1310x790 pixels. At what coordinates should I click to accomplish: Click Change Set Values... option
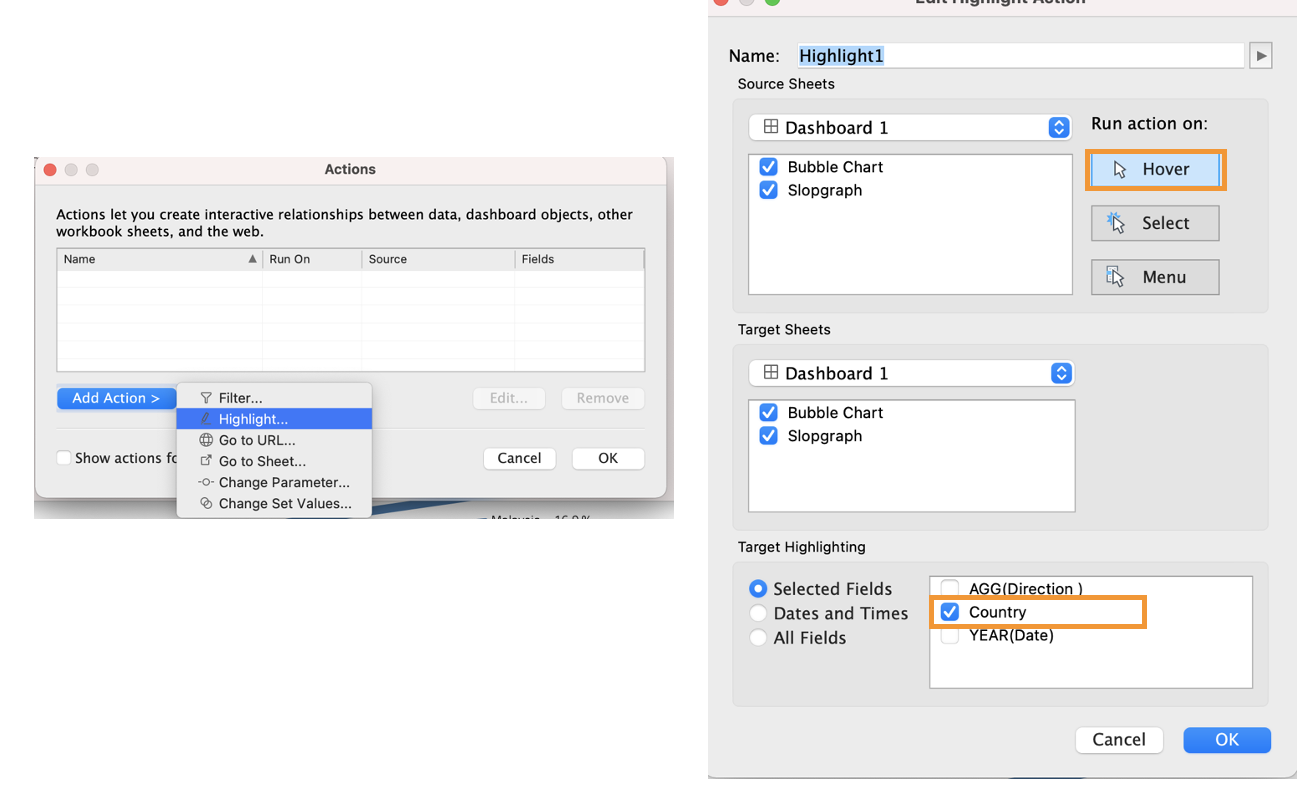[x=285, y=503]
